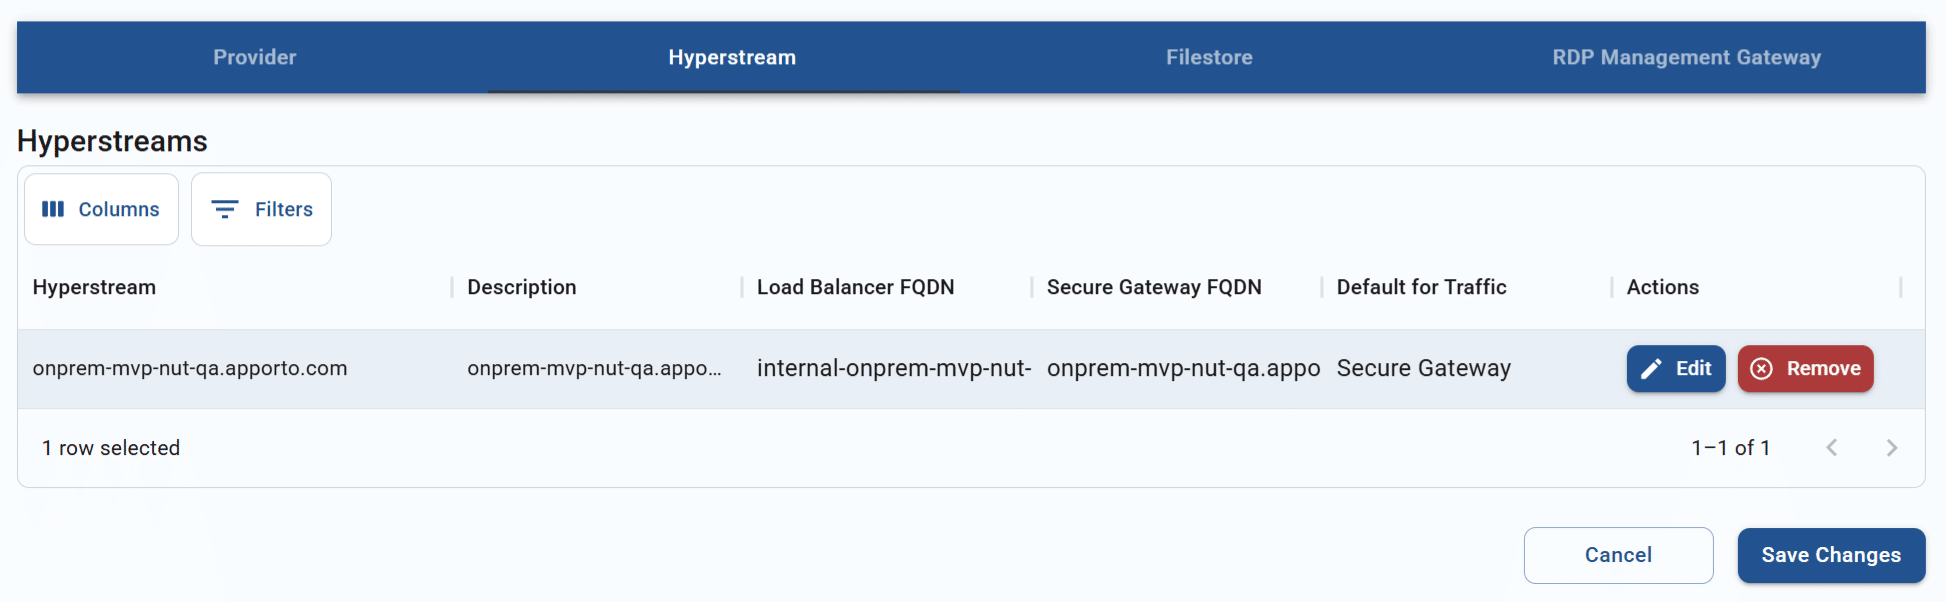Click the right pagination chevron icon
The width and height of the screenshot is (1946, 602).
pos(1892,448)
